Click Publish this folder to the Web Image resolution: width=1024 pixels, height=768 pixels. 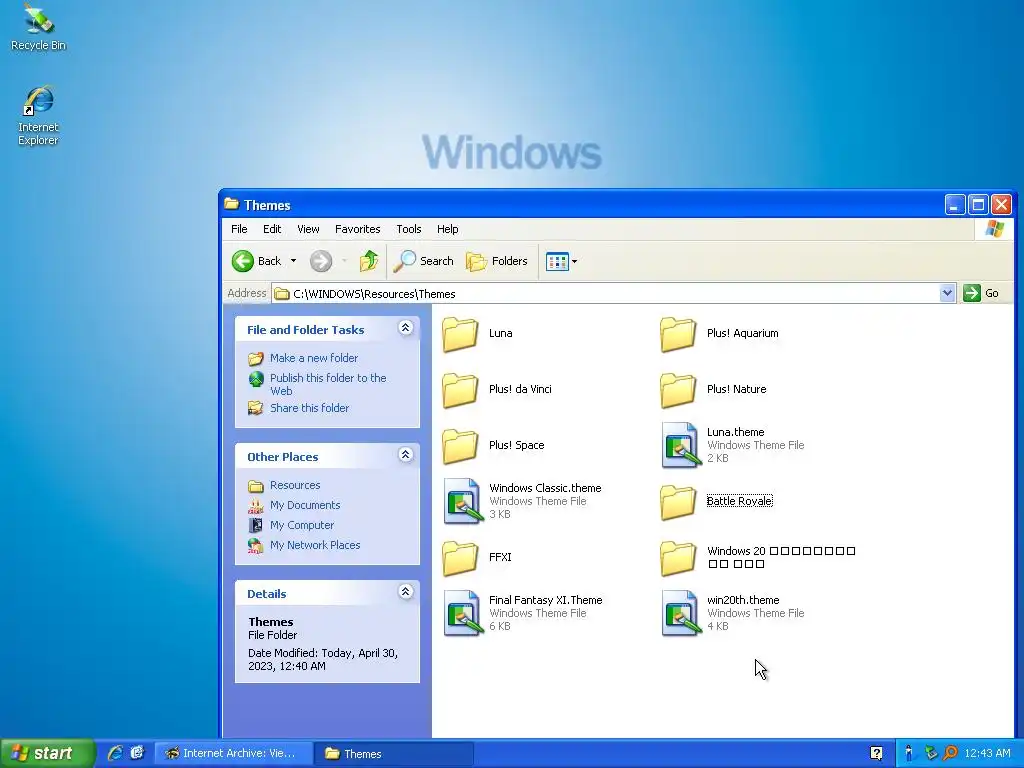pos(328,384)
